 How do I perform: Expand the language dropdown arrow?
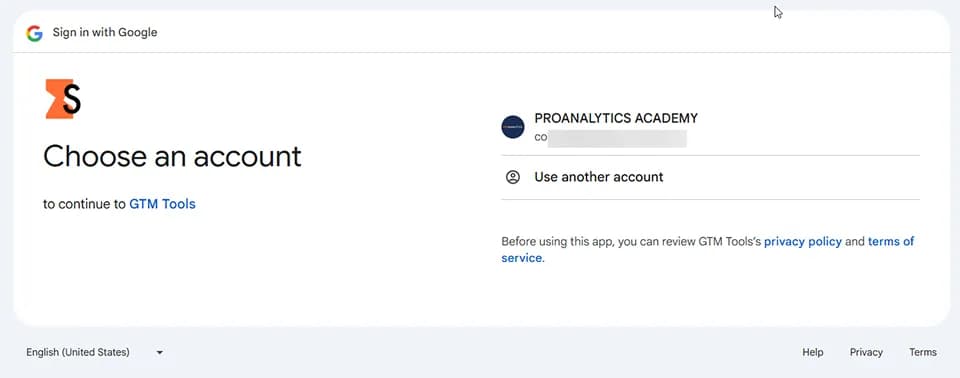click(x=160, y=353)
